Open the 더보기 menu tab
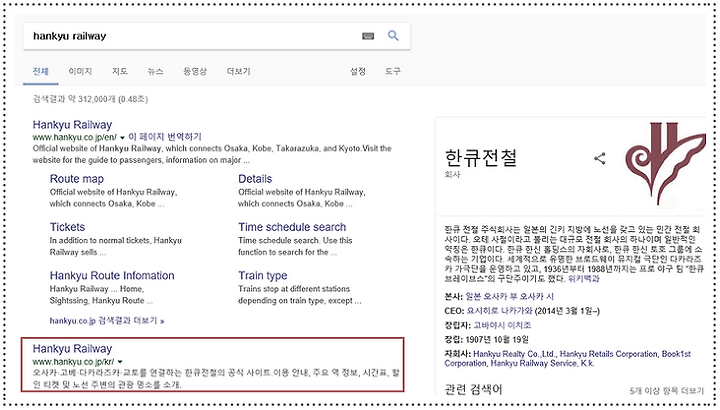The image size is (720, 410). (x=238, y=71)
